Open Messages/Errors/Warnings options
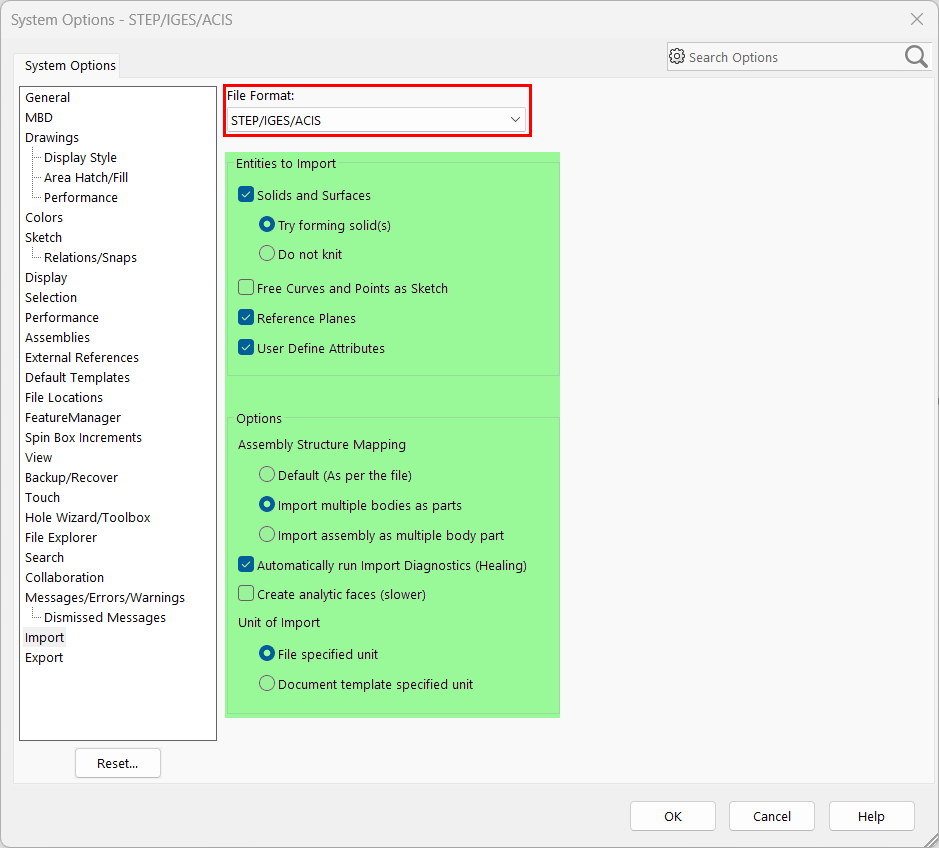Image resolution: width=939 pixels, height=848 pixels. point(105,598)
